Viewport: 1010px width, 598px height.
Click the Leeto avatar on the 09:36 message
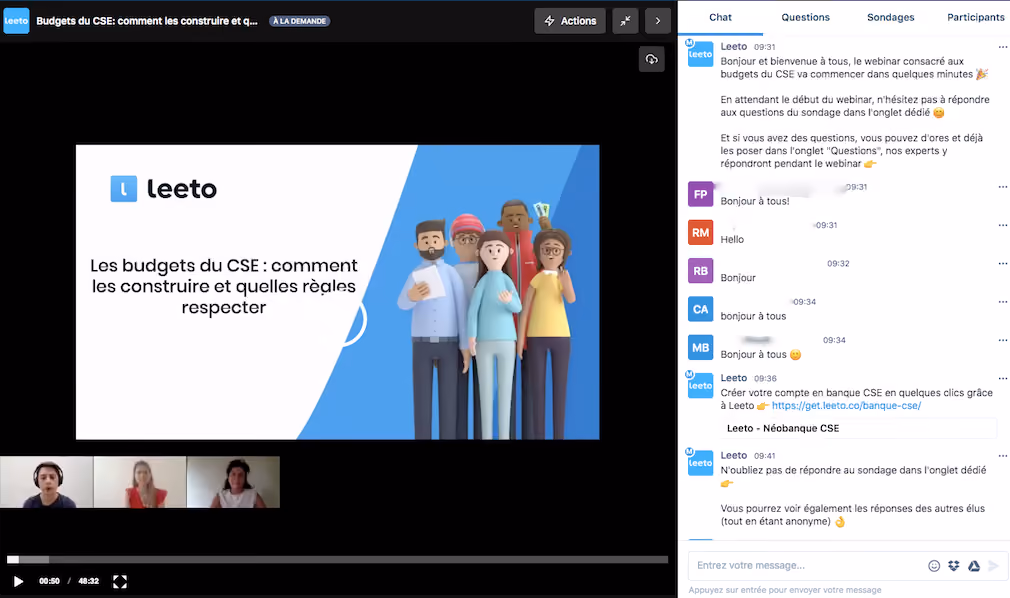700,385
